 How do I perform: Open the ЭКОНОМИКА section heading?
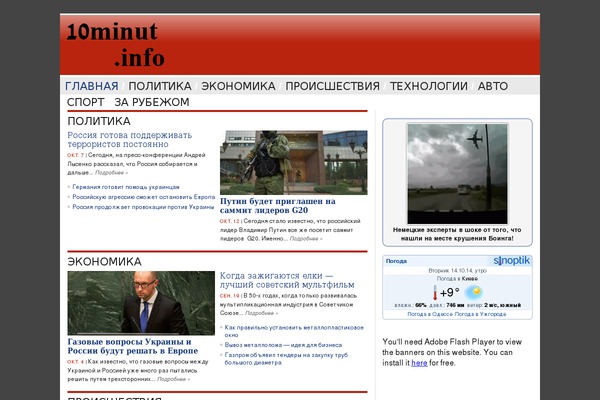coord(104,262)
